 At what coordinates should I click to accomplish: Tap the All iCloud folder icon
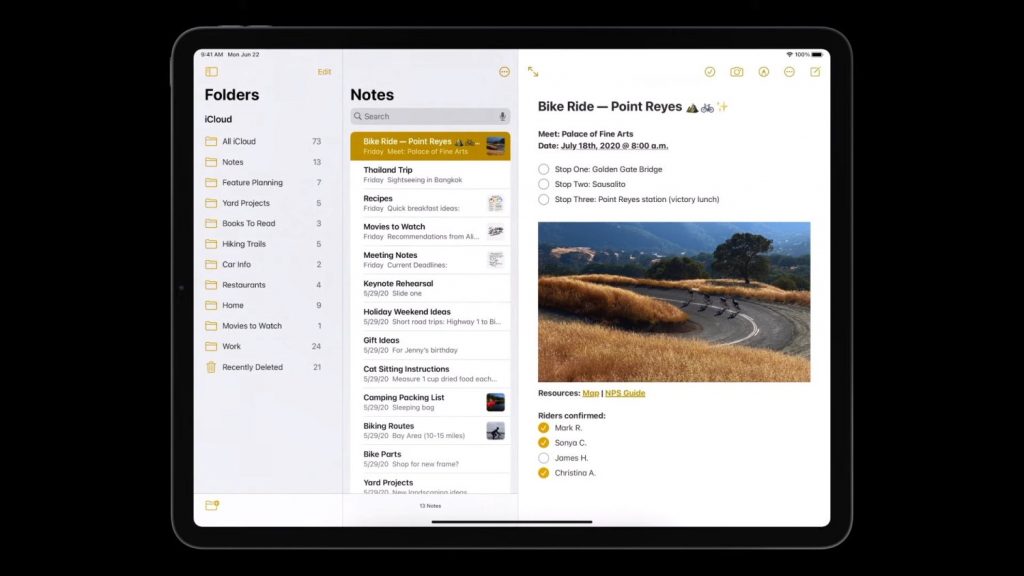click(211, 141)
